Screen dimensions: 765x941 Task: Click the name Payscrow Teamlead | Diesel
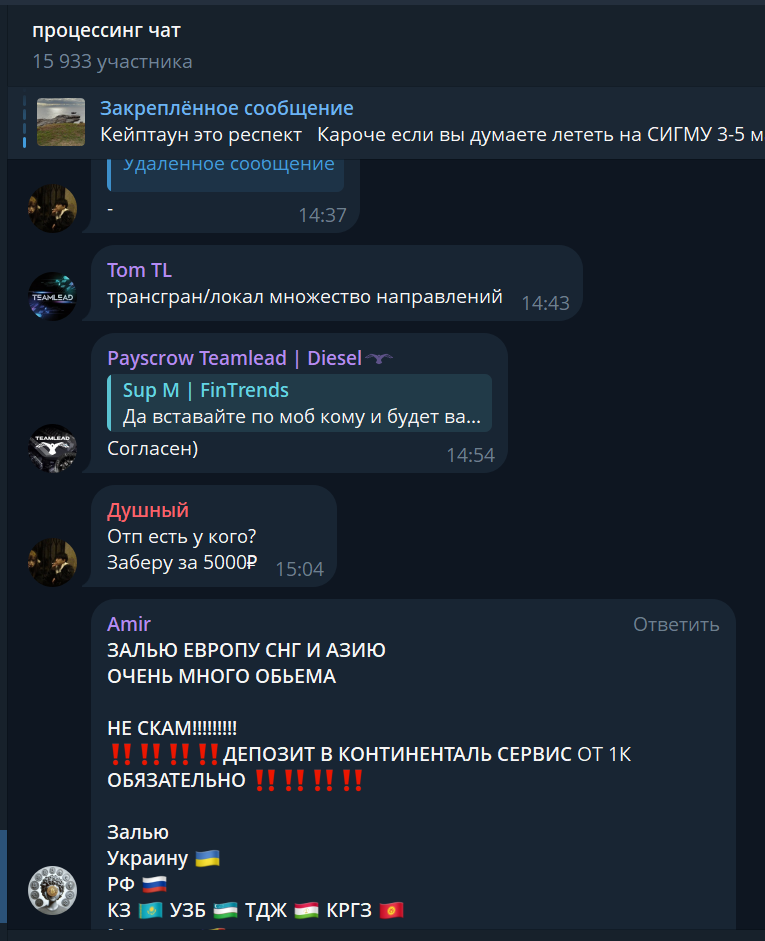(235, 358)
